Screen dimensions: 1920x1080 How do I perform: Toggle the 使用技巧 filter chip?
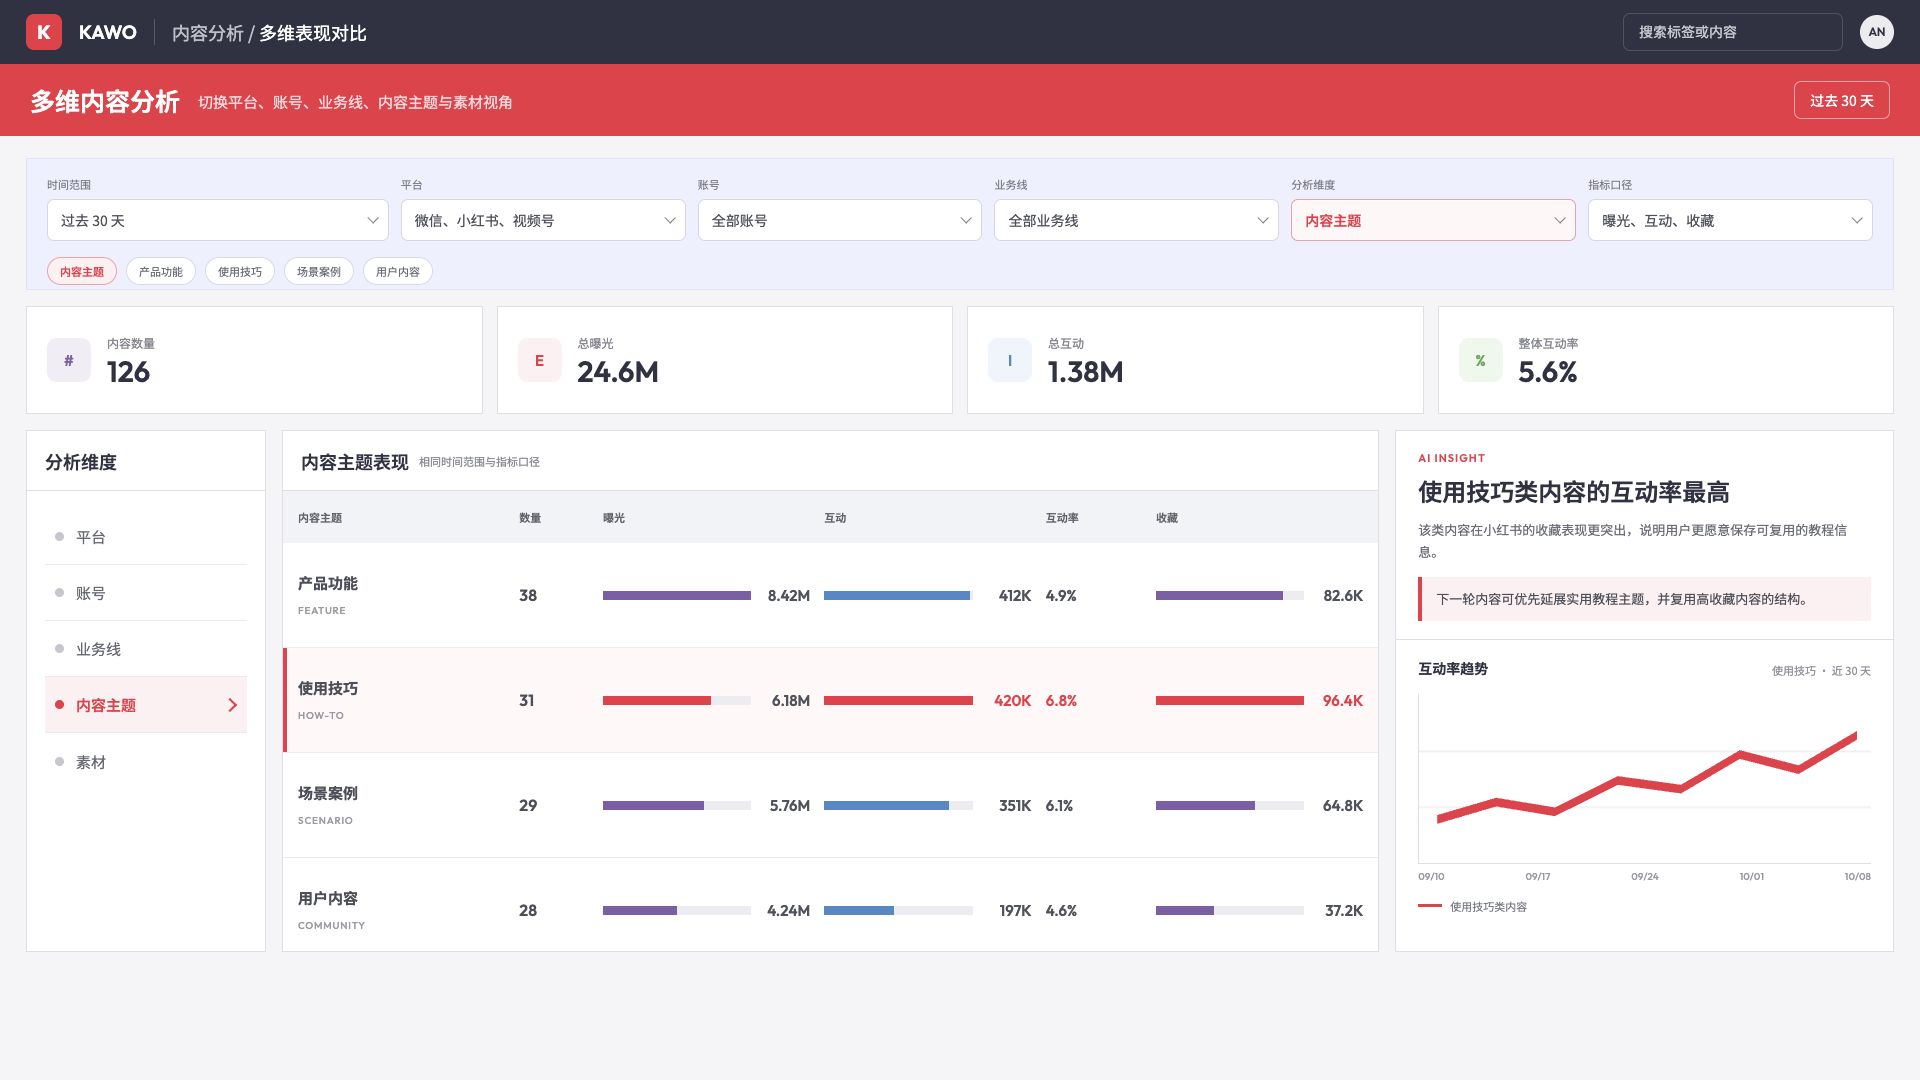click(x=240, y=271)
